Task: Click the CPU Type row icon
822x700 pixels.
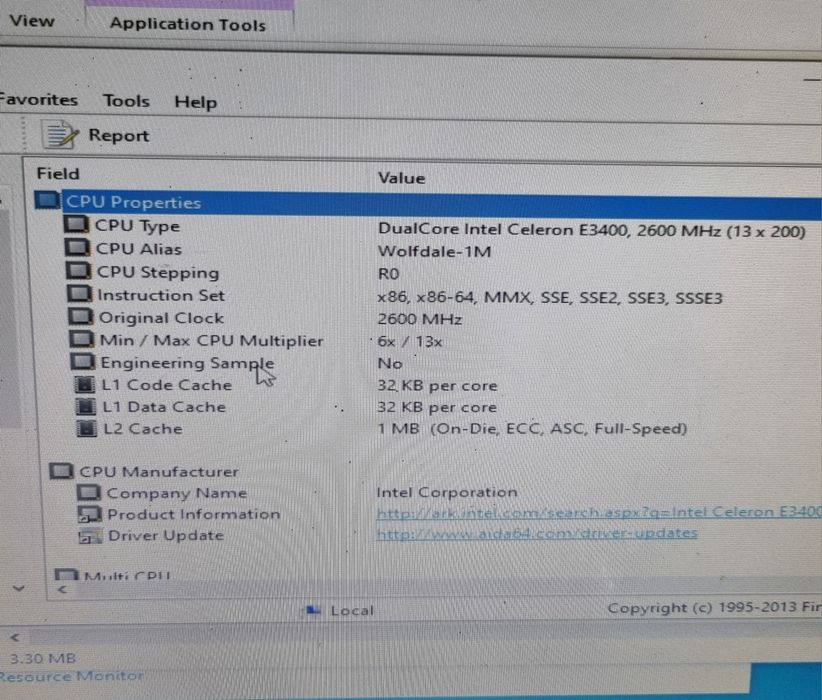Action: [77, 224]
